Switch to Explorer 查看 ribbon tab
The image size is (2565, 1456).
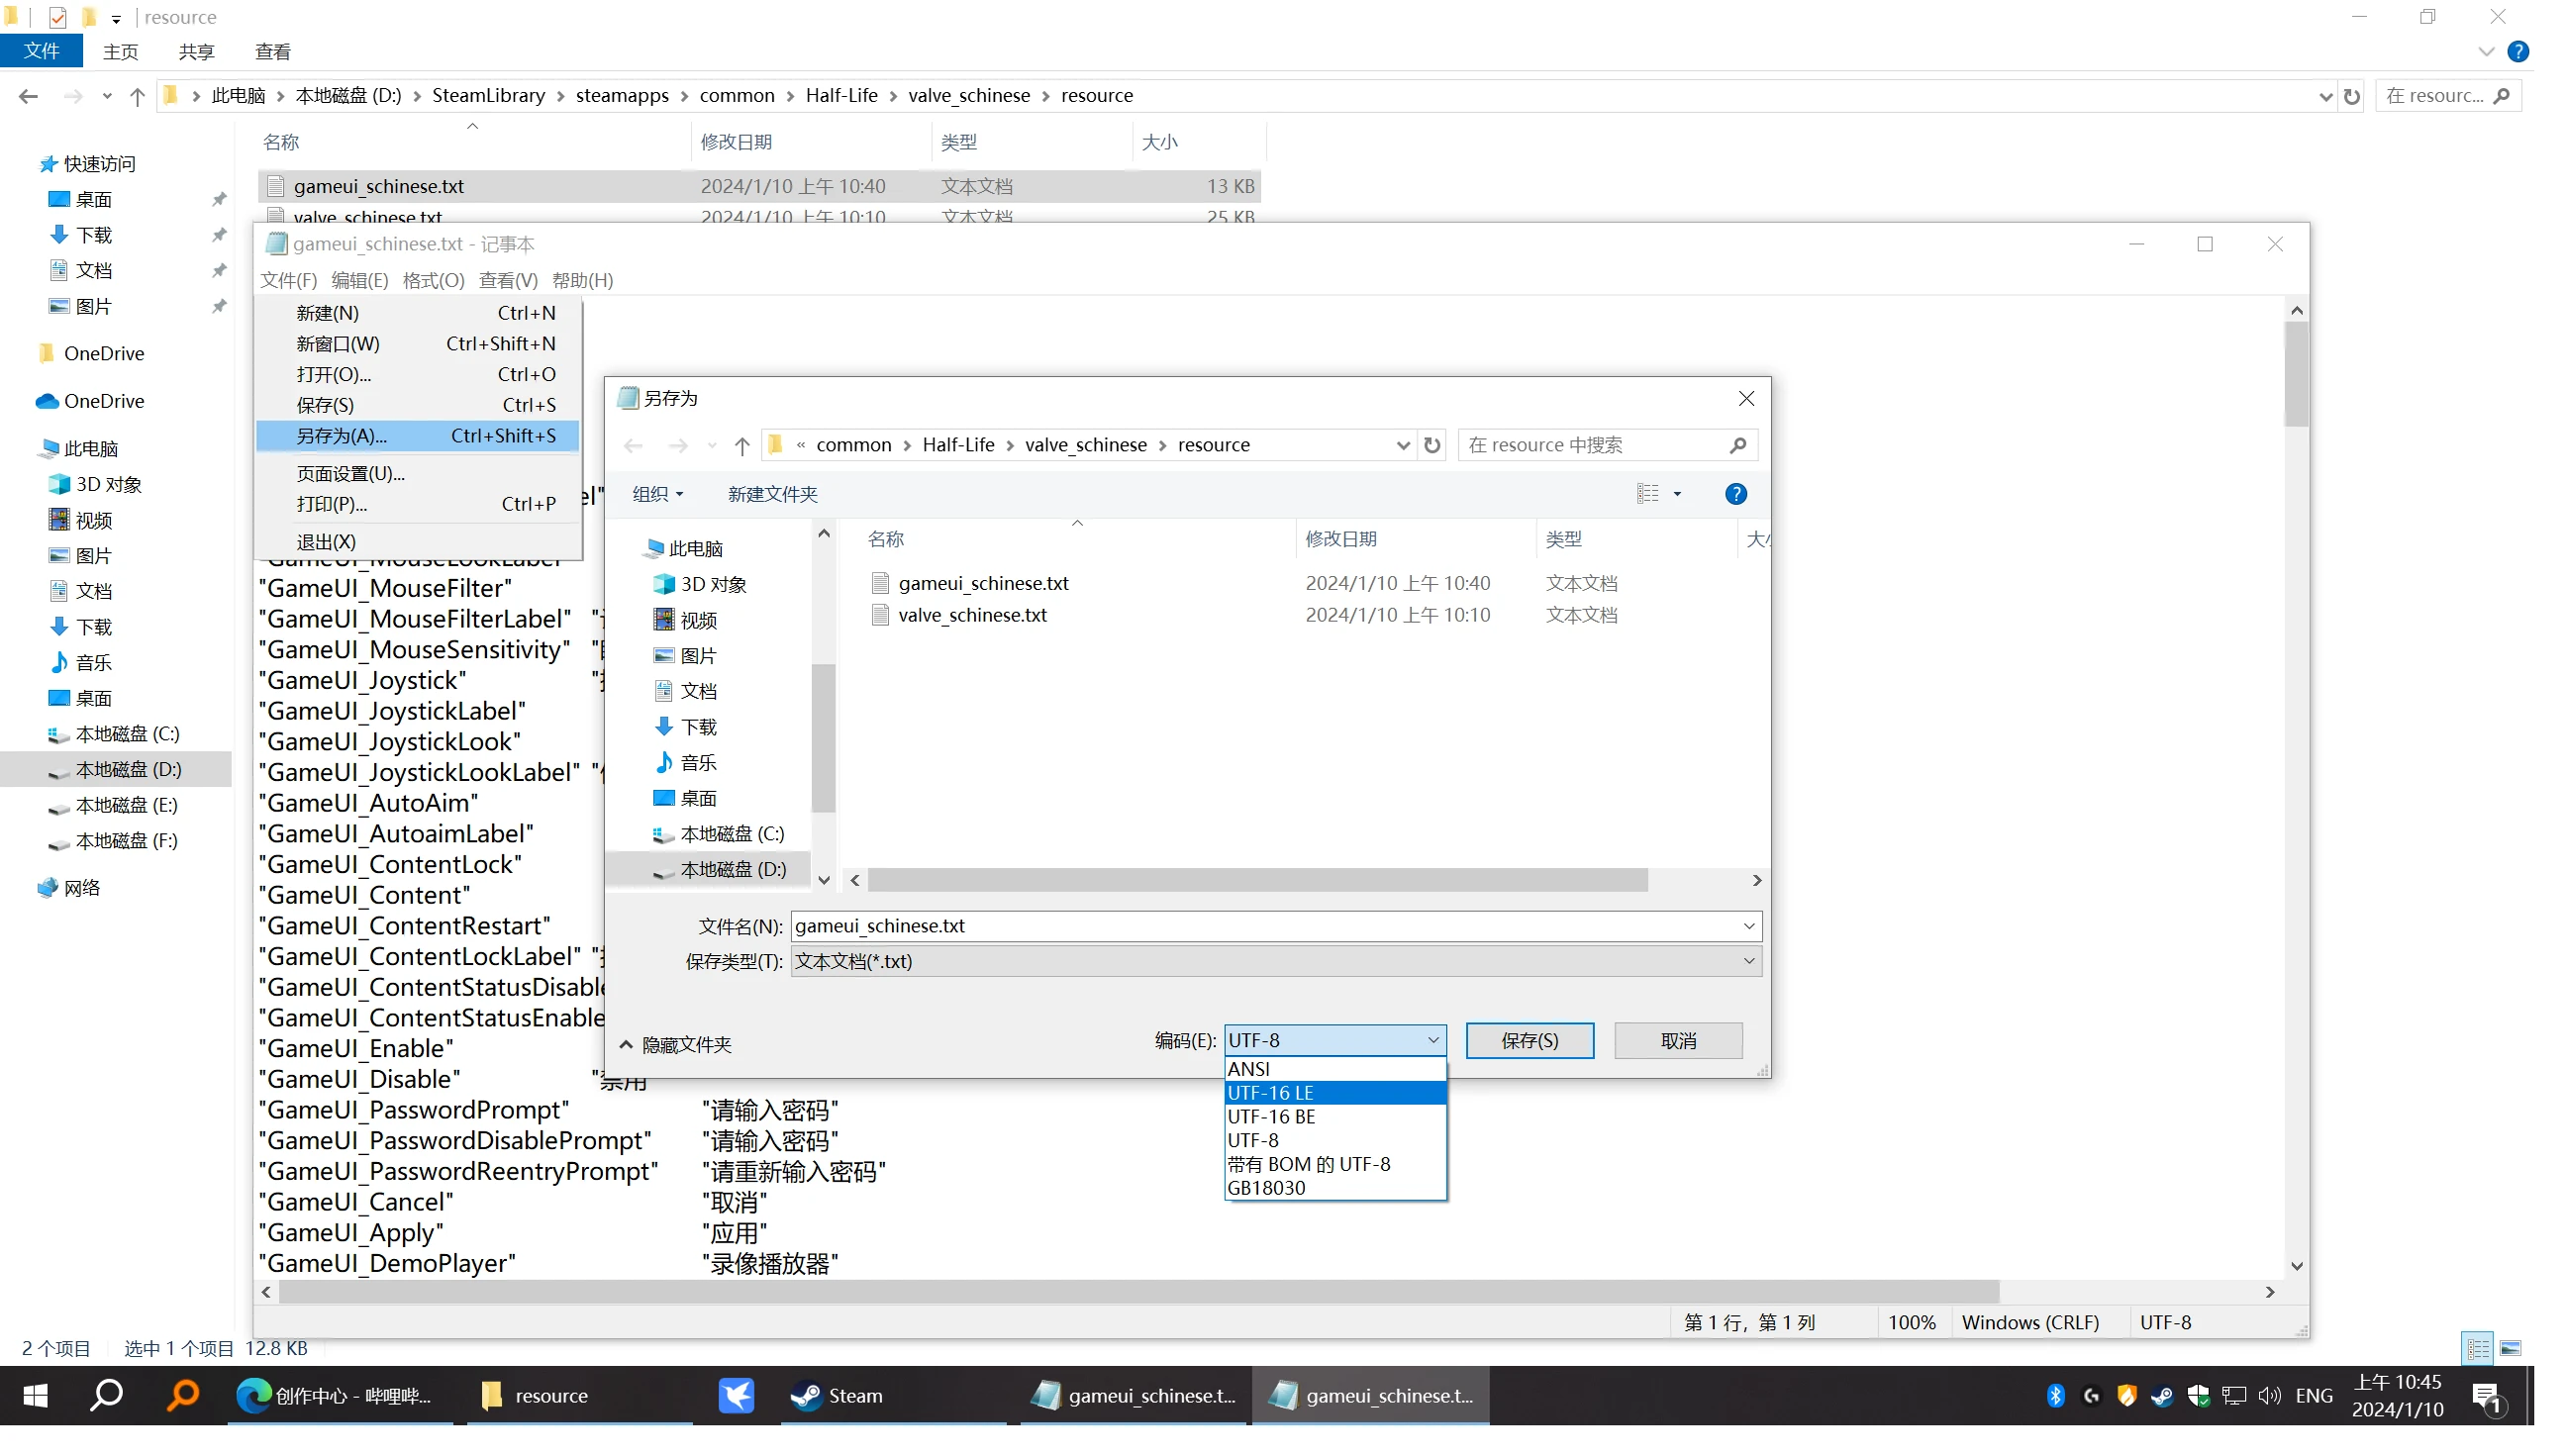click(x=272, y=52)
